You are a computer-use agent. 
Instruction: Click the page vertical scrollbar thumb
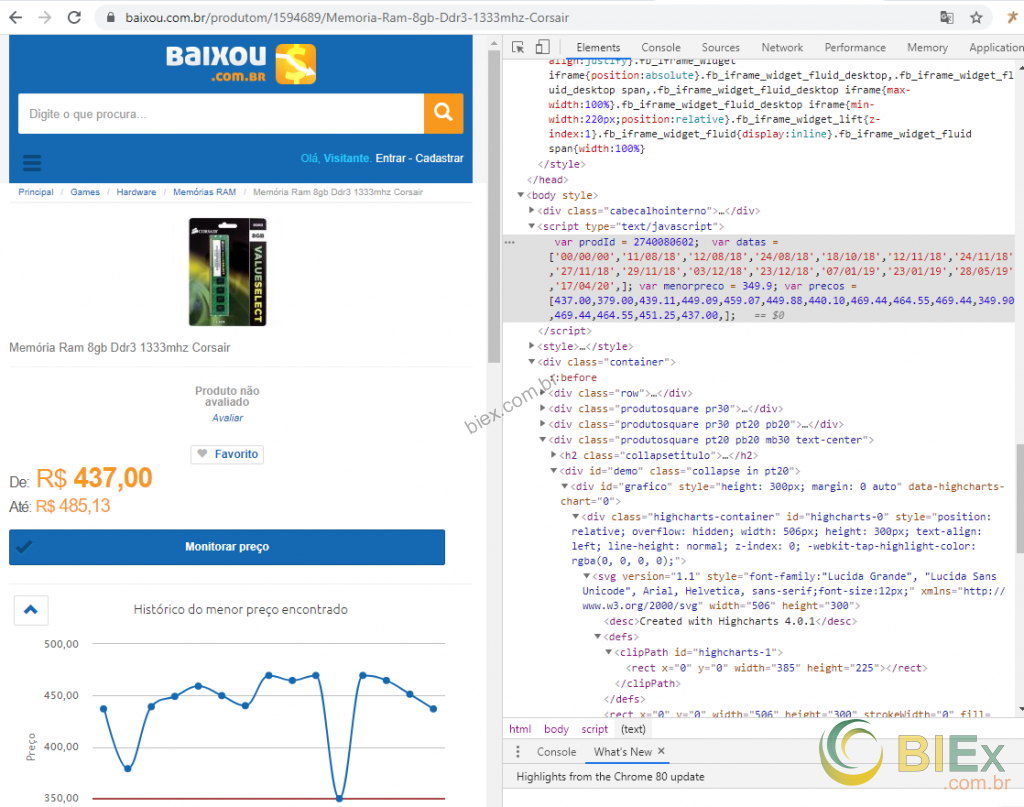click(494, 206)
